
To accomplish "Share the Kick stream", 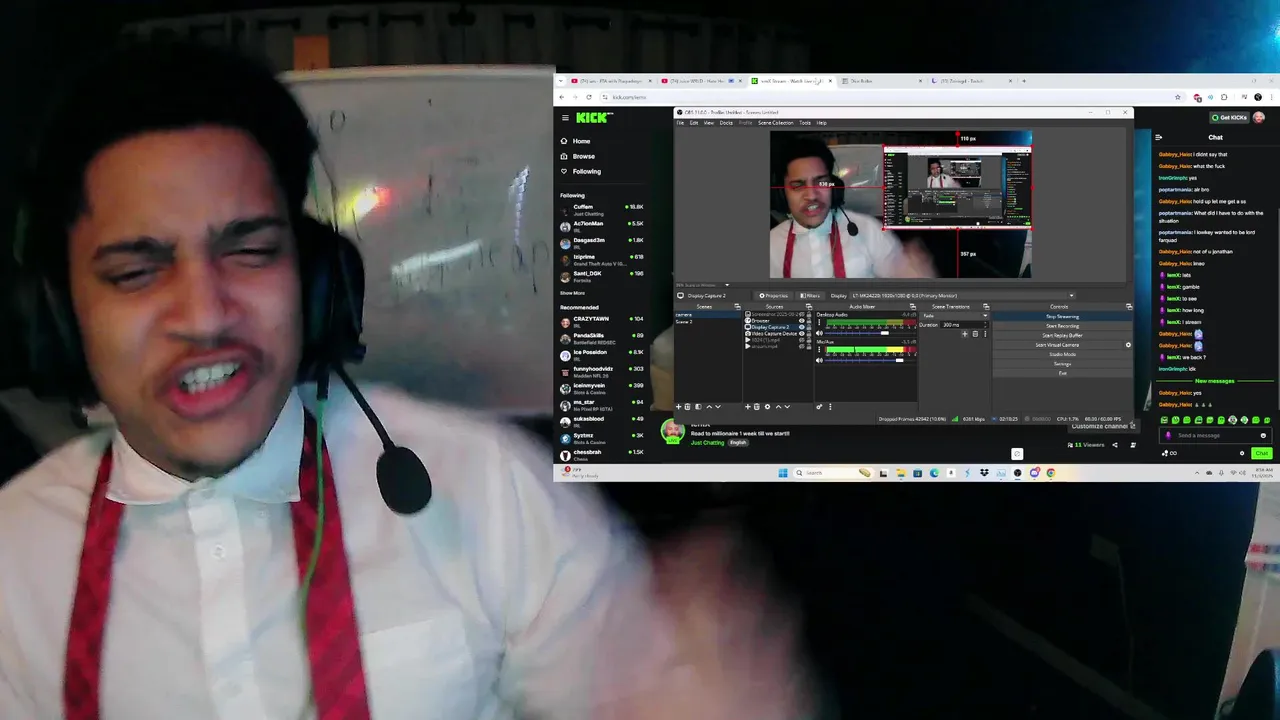I will tap(1115, 445).
